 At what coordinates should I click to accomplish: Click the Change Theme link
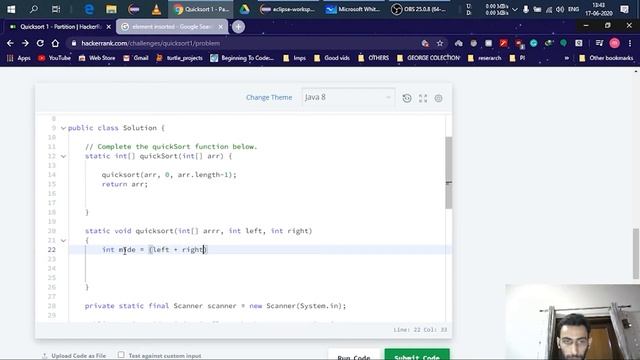coord(269,97)
